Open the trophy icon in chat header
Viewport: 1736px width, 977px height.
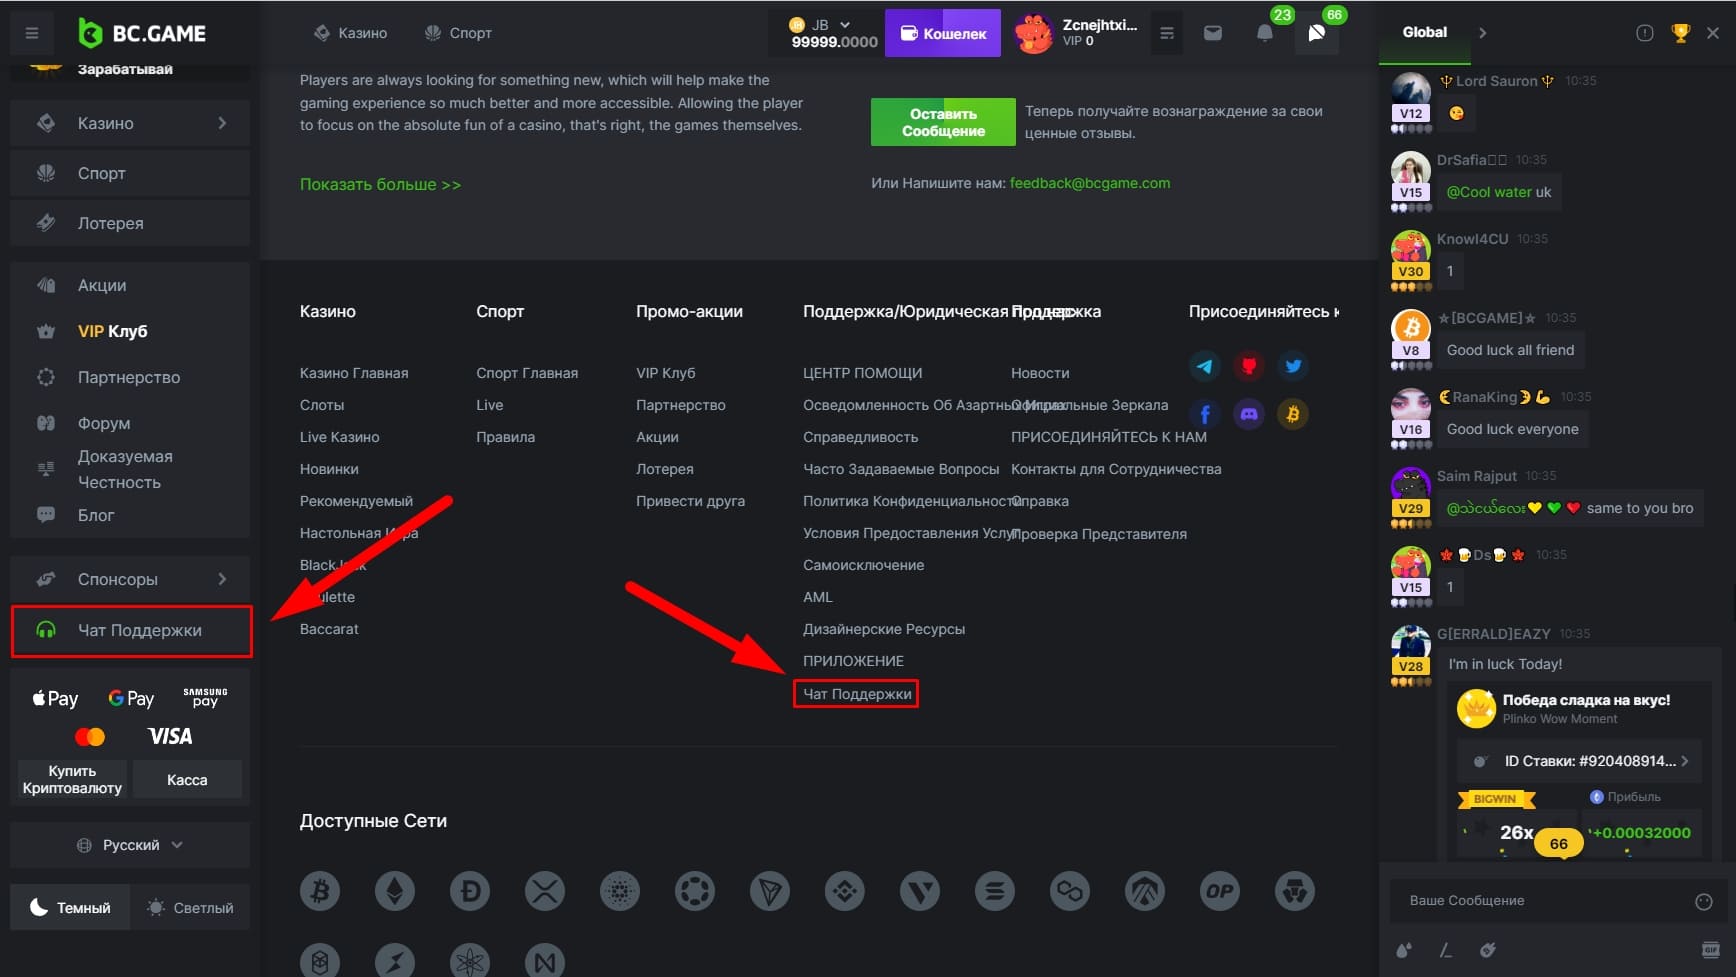pyautogui.click(x=1680, y=33)
